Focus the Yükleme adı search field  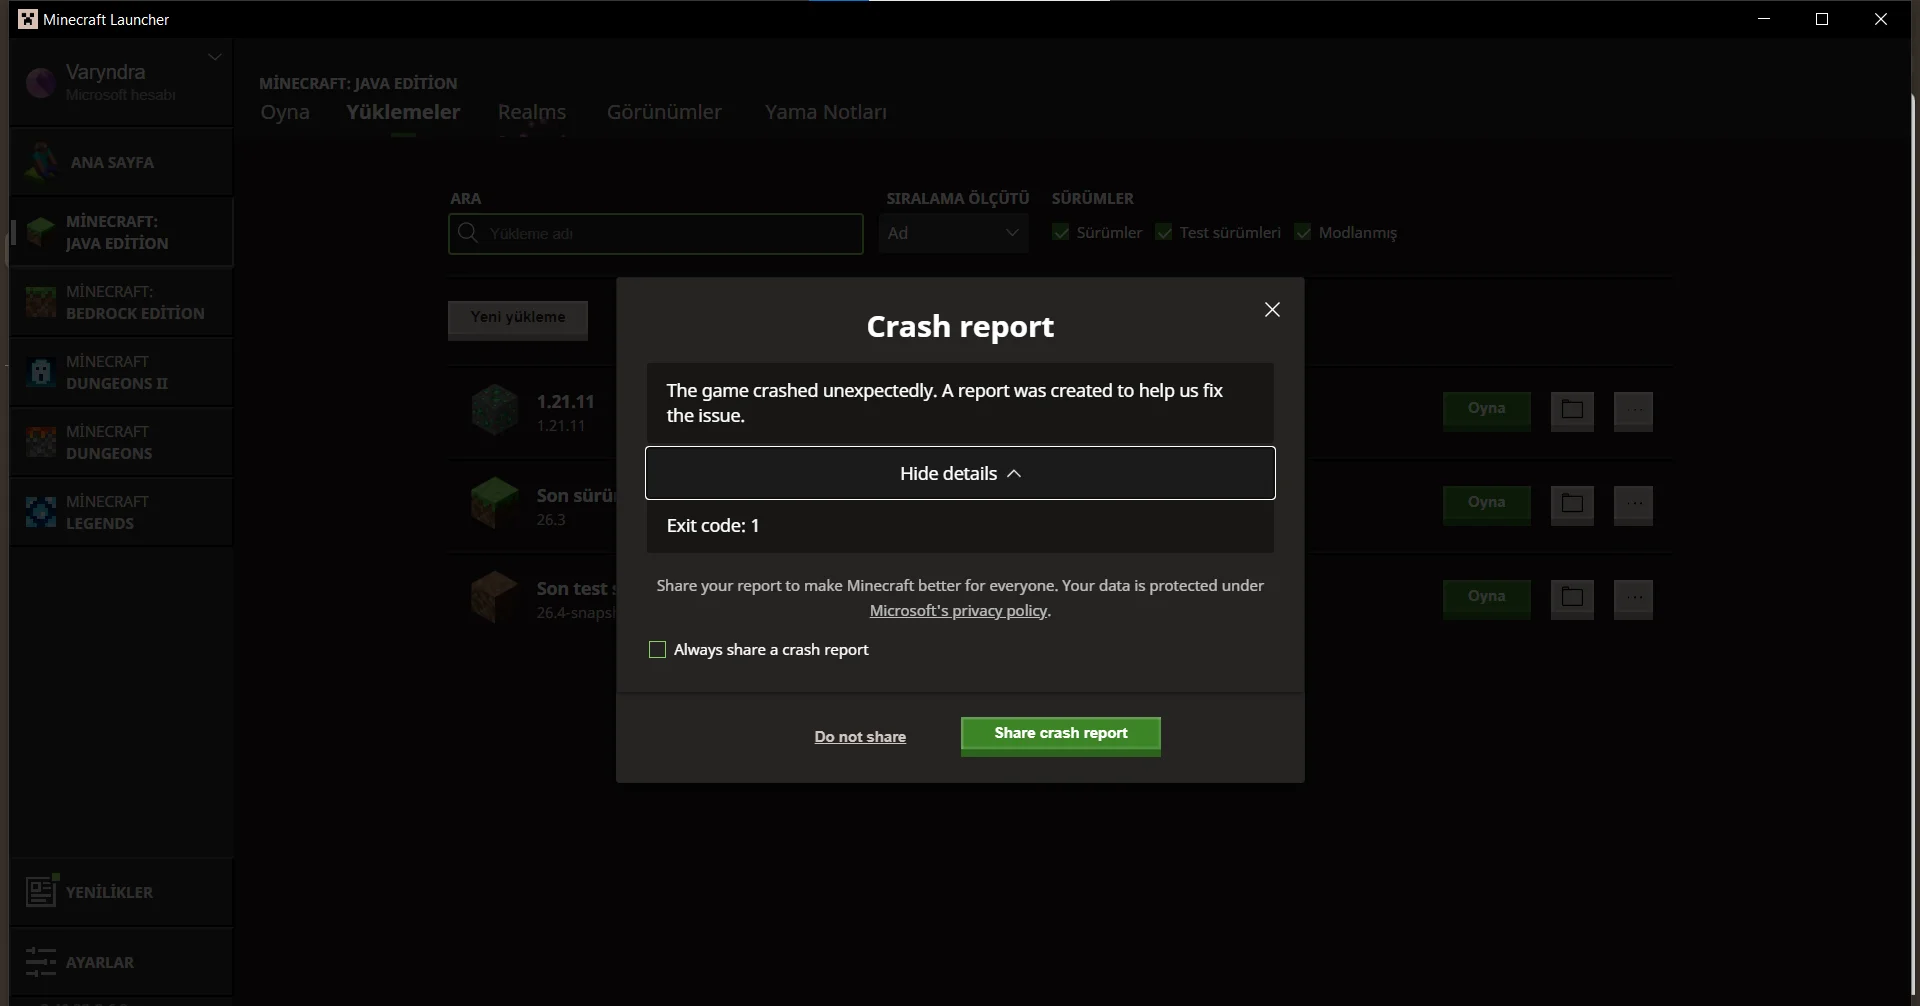(656, 234)
